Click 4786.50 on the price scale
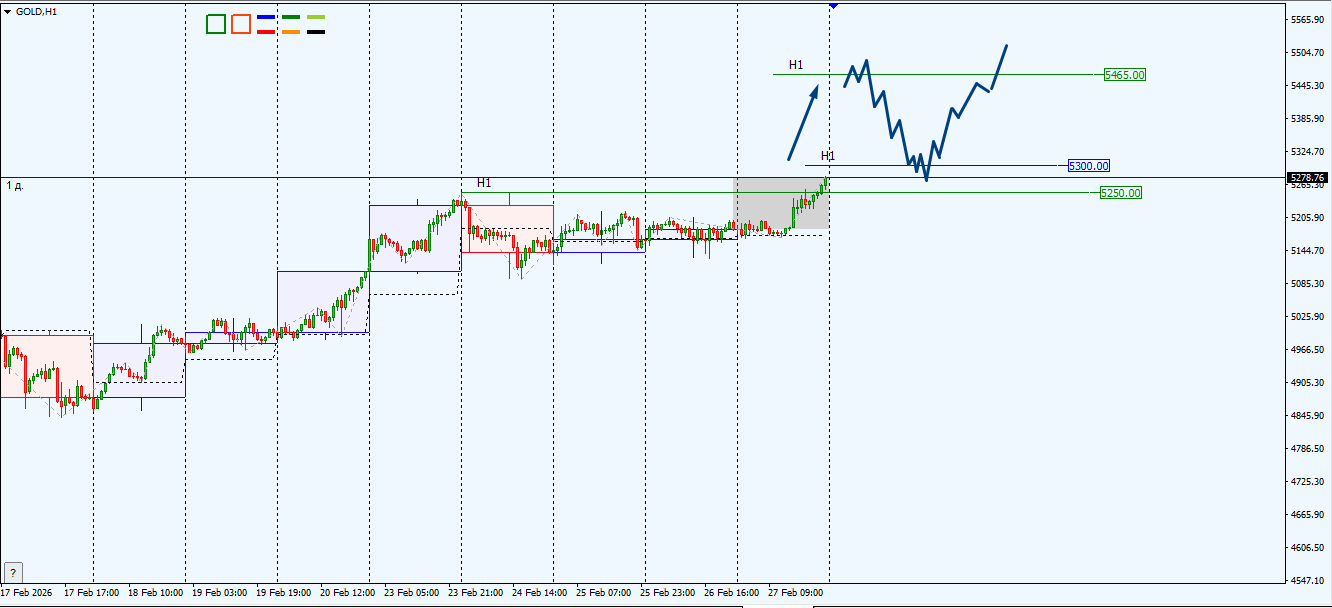1332x608 pixels. pos(1307,449)
